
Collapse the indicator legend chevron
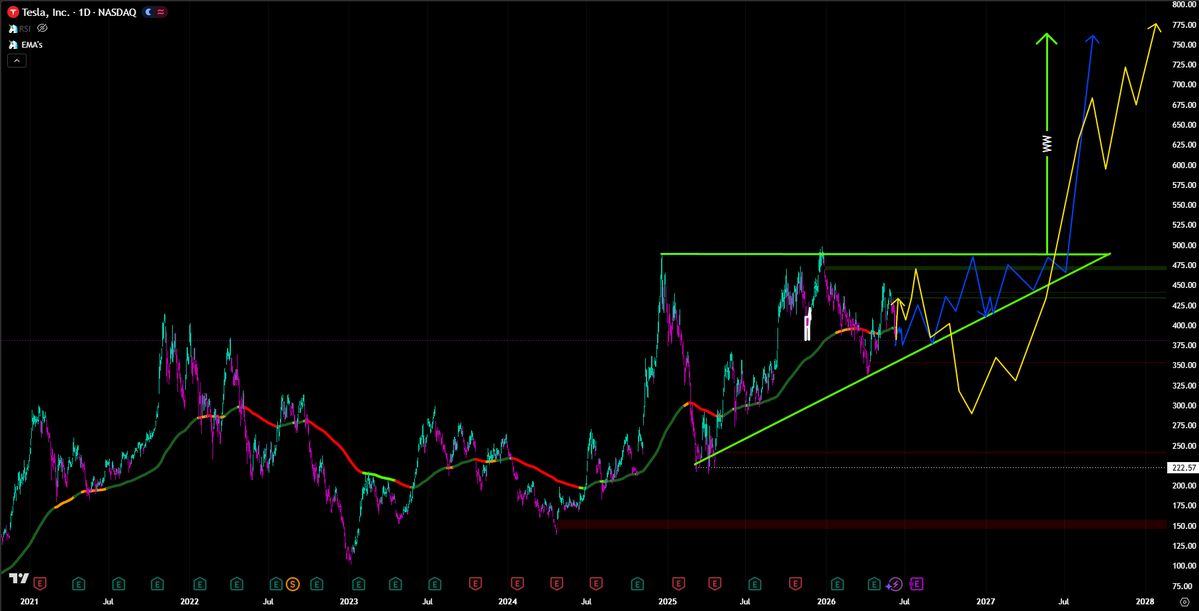tap(17, 60)
